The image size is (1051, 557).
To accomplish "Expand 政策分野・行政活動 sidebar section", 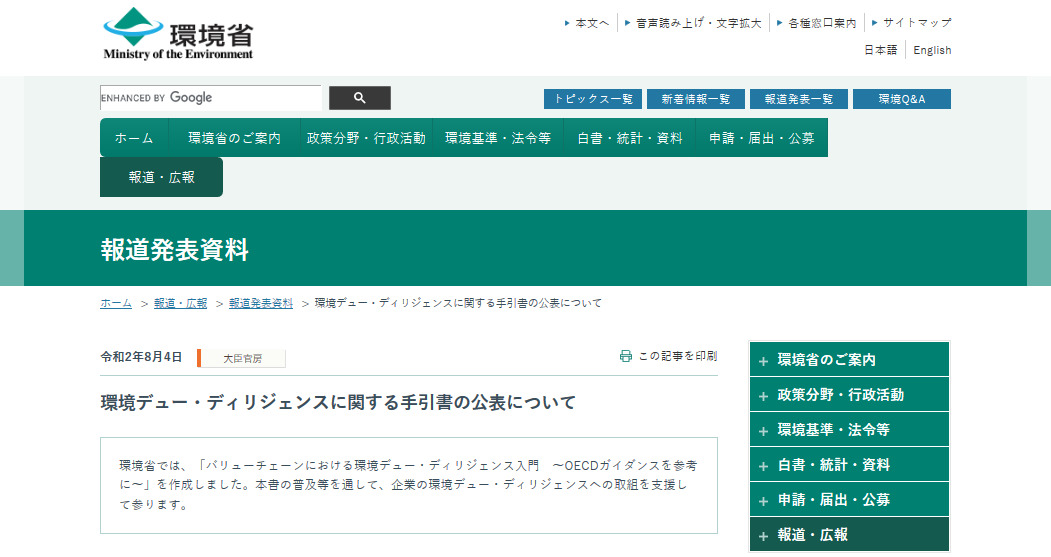I will coord(848,395).
